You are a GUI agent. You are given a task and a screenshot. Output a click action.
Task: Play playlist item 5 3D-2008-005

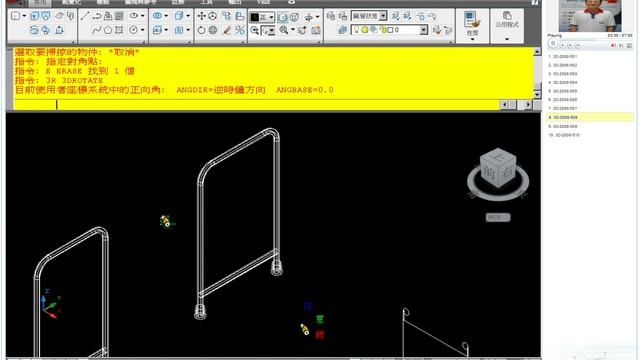(563, 91)
